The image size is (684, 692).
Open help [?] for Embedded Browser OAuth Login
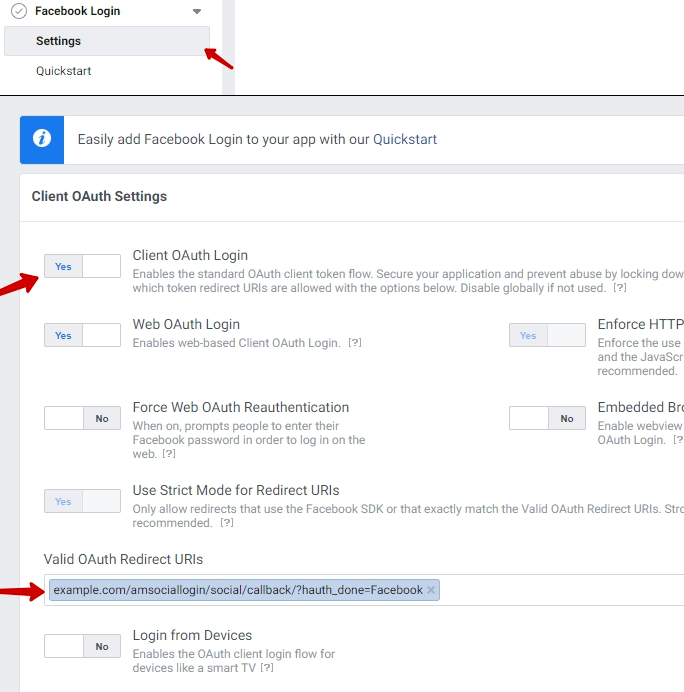click(678, 440)
